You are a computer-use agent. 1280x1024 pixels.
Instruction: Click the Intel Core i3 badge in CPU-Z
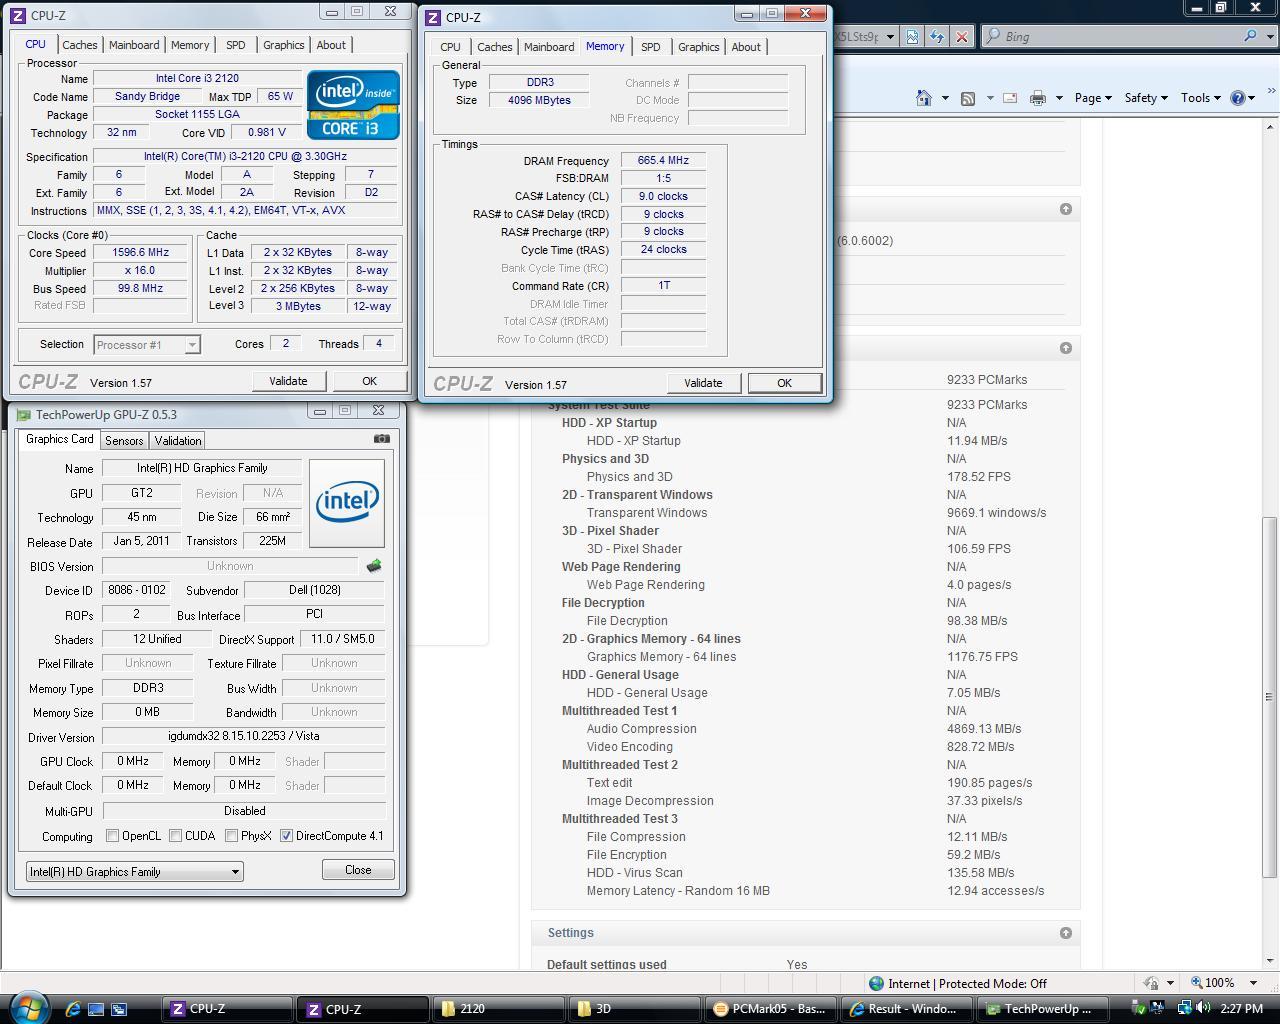[353, 105]
